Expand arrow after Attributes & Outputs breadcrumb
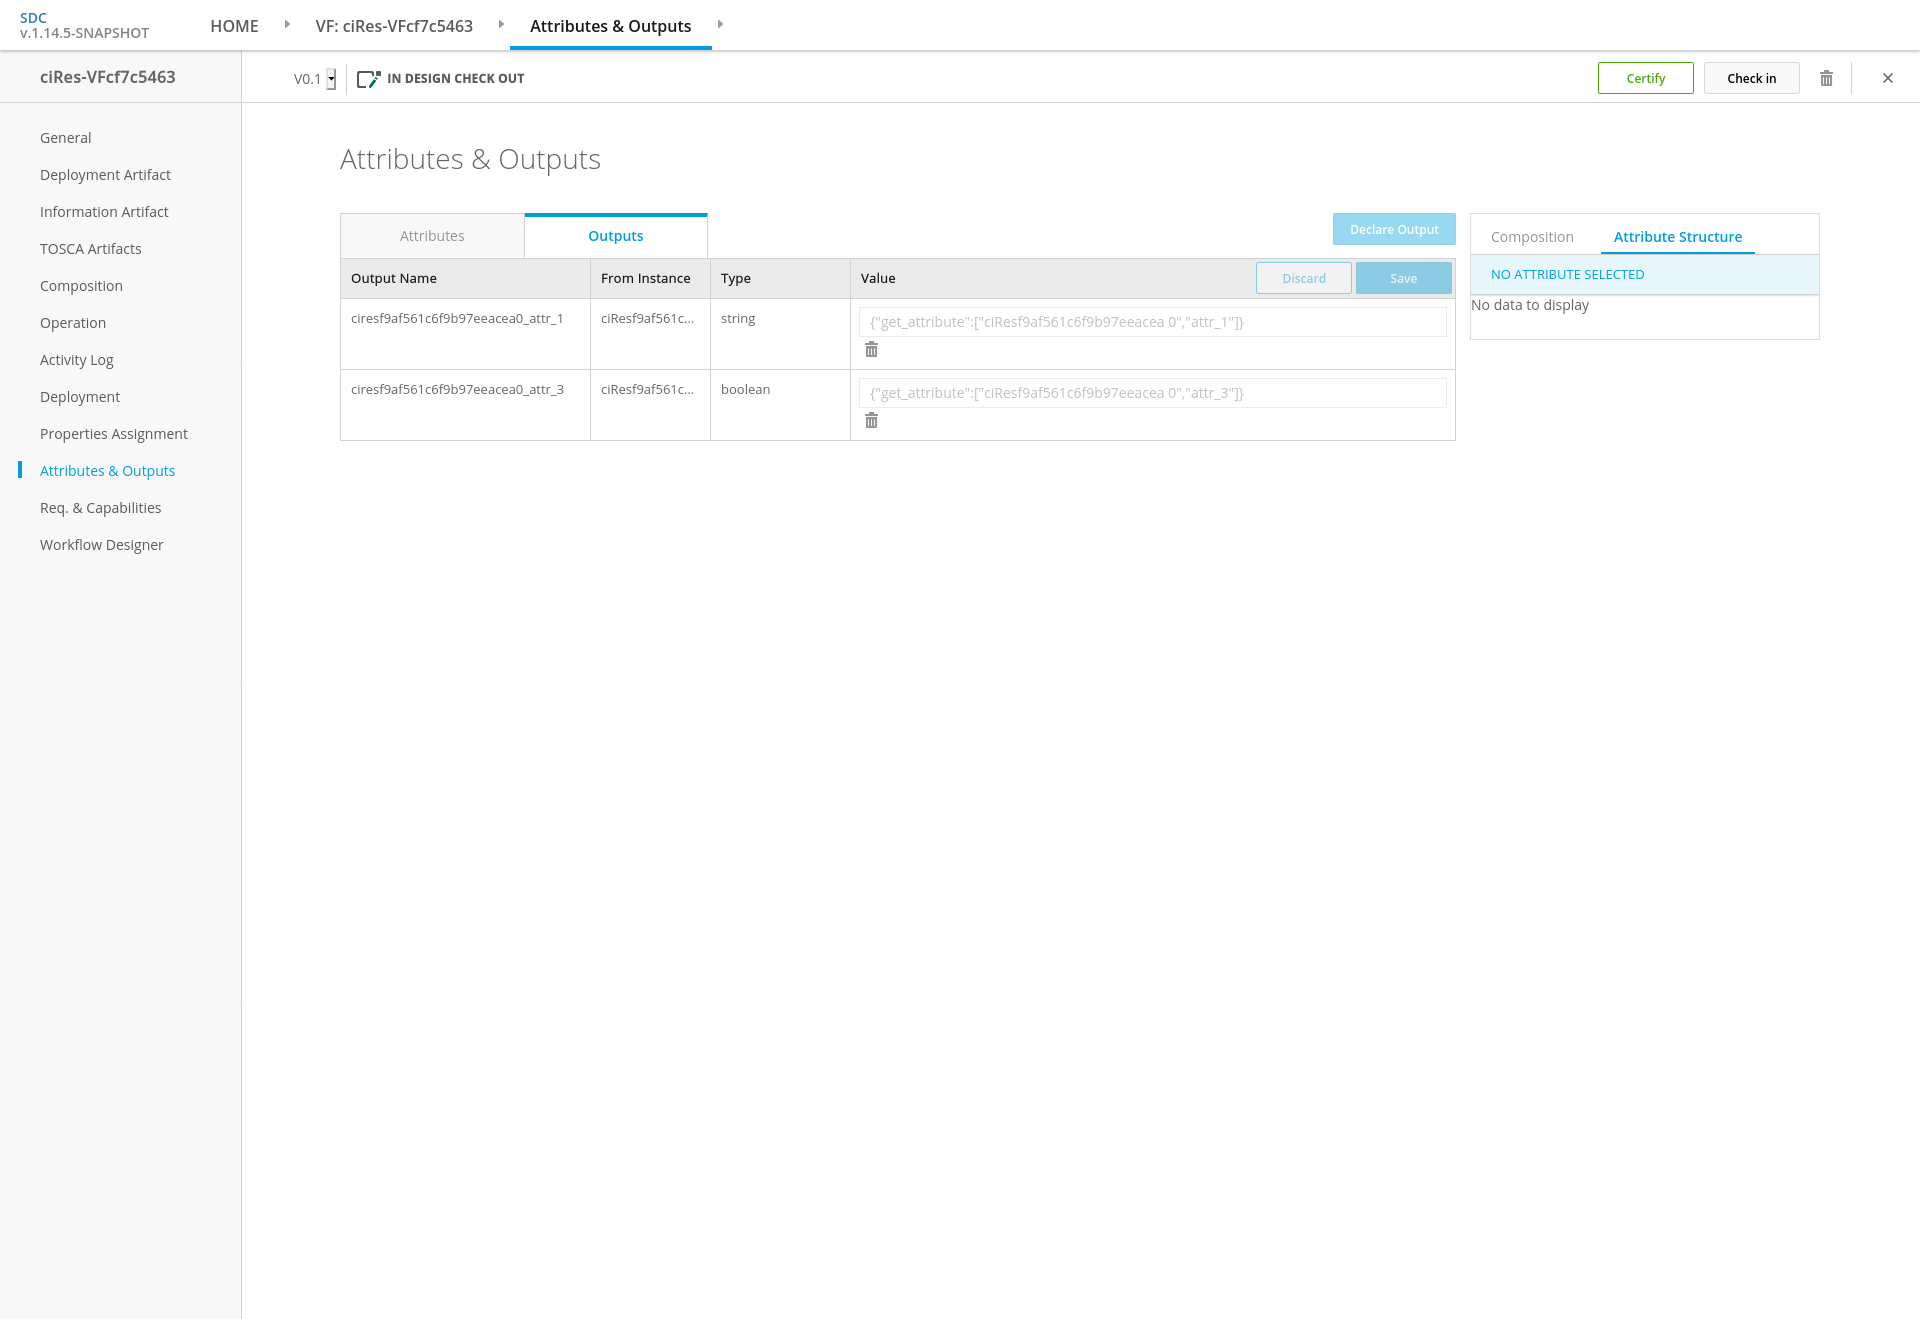1920x1319 pixels. click(720, 25)
